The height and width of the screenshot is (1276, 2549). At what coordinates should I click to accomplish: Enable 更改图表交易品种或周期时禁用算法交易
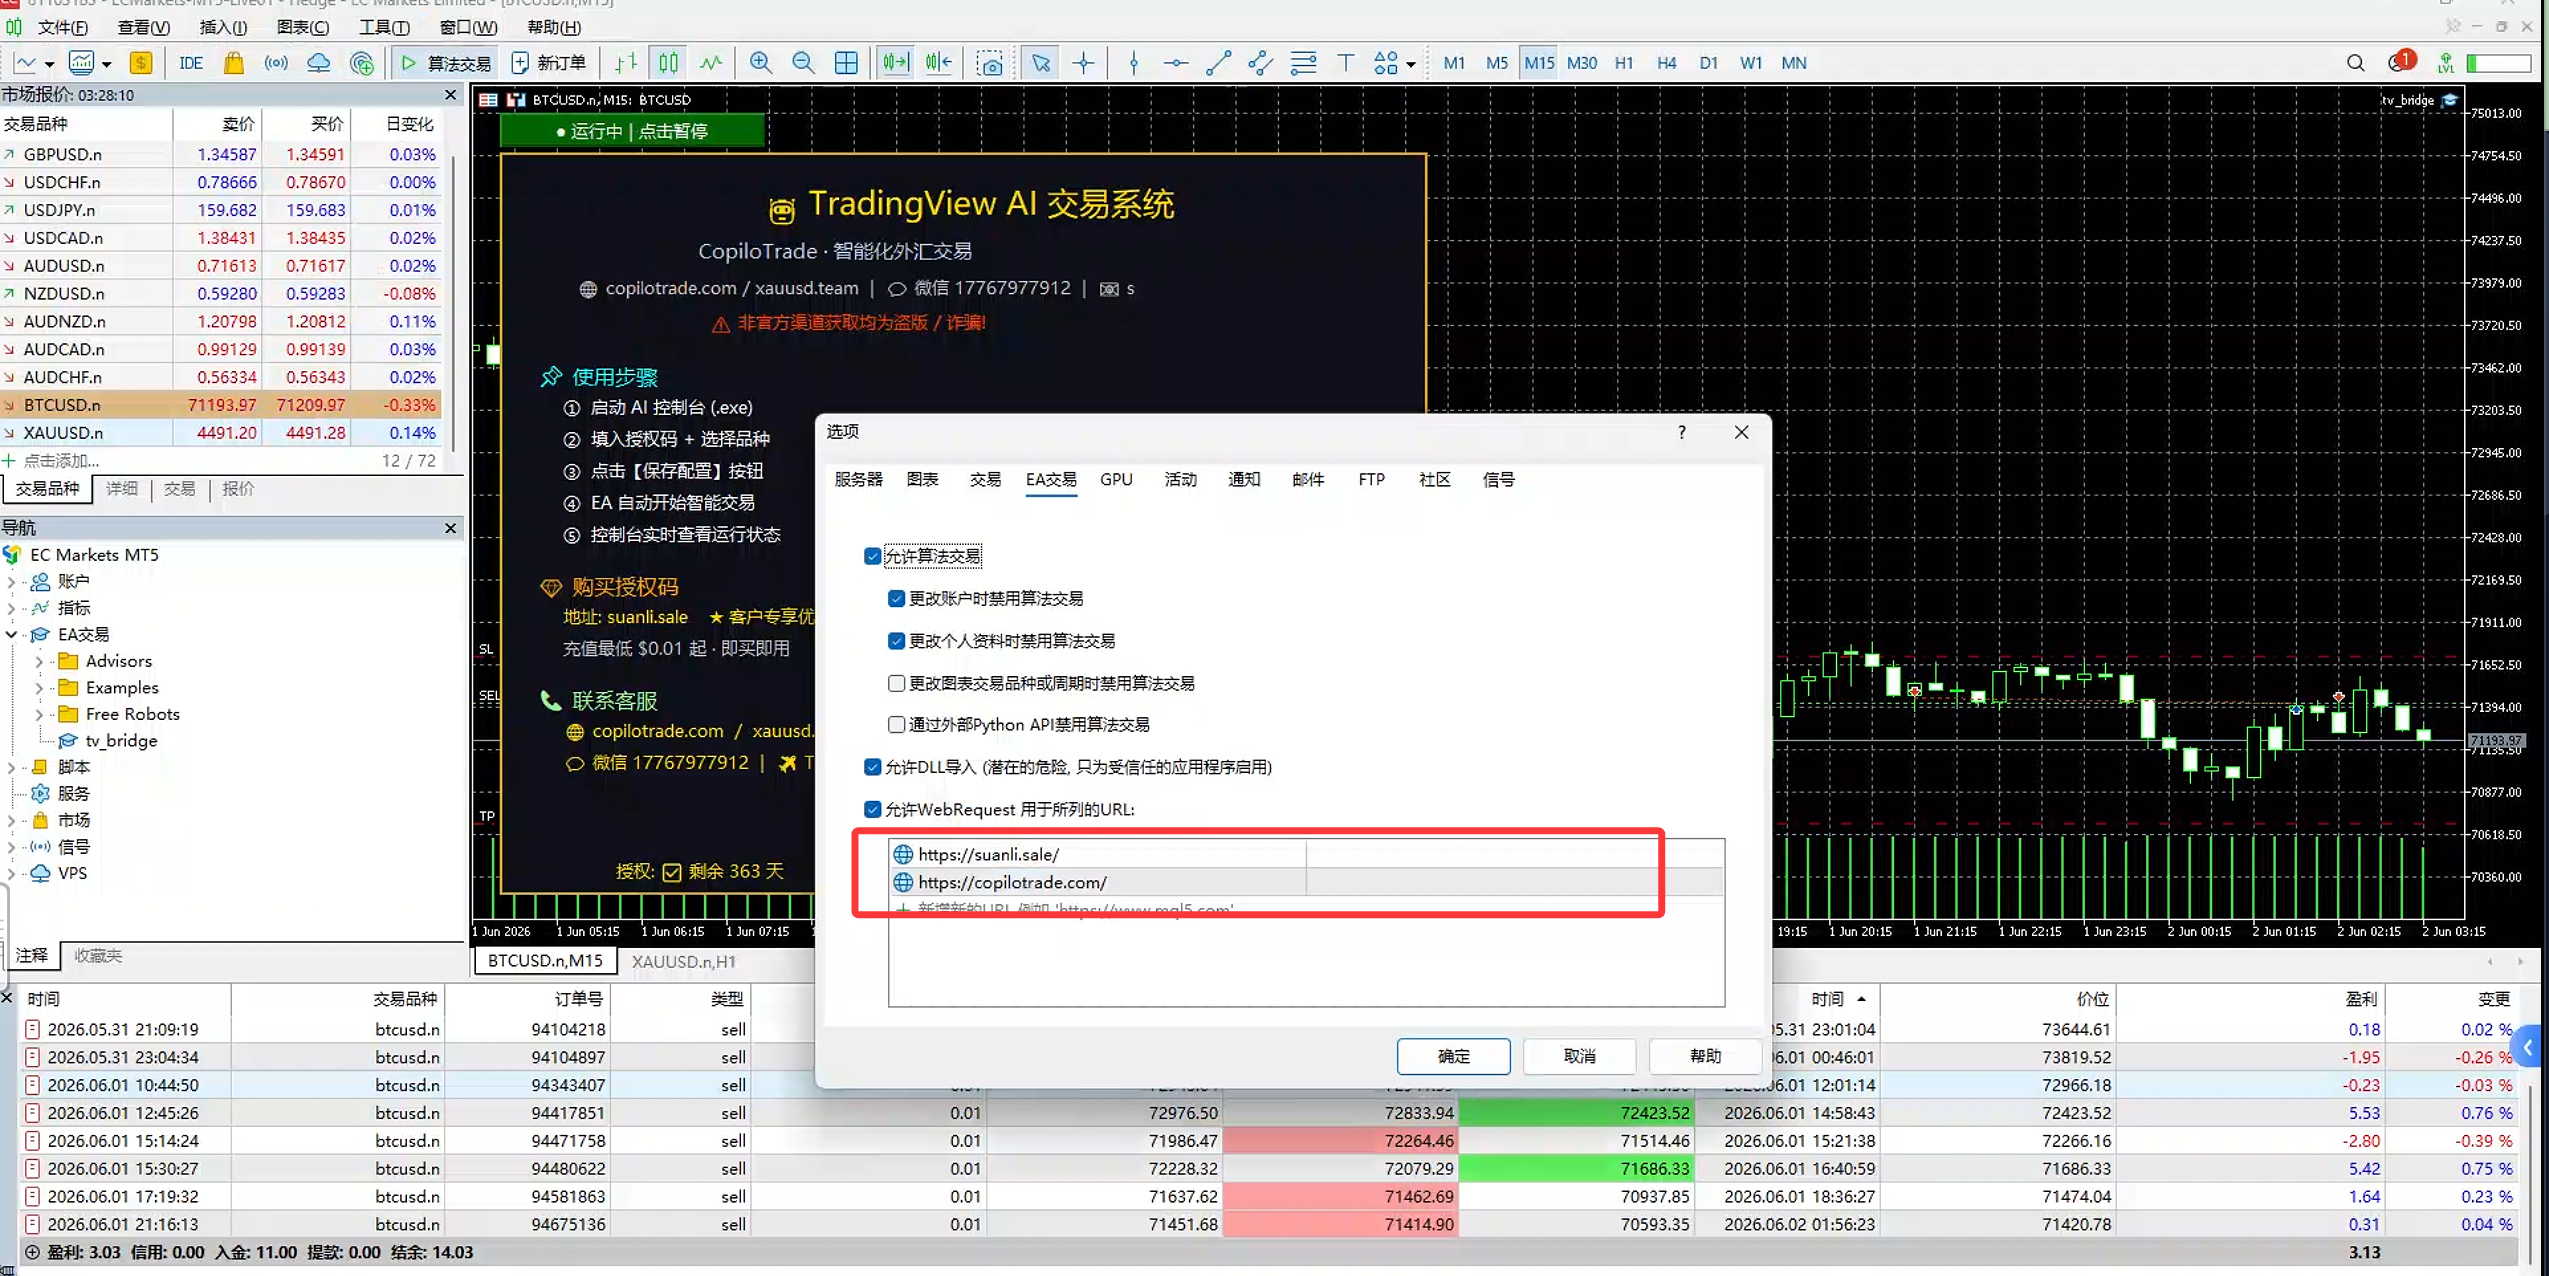point(896,683)
